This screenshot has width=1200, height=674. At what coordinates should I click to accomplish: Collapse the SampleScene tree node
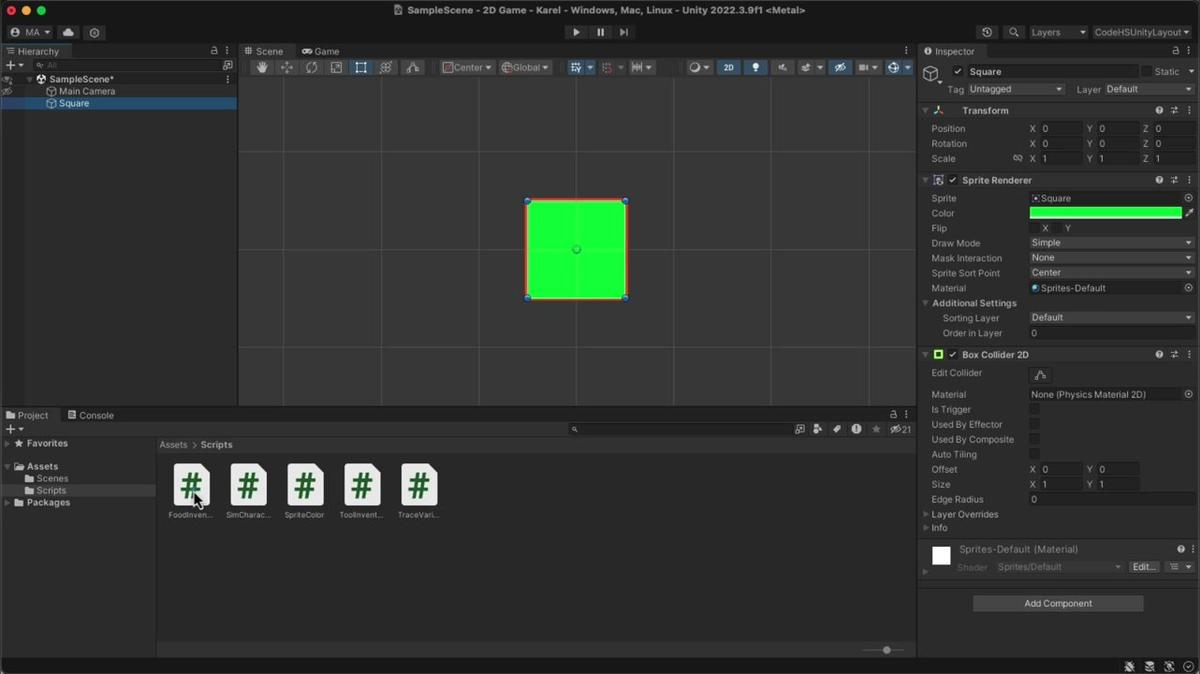coord(30,79)
